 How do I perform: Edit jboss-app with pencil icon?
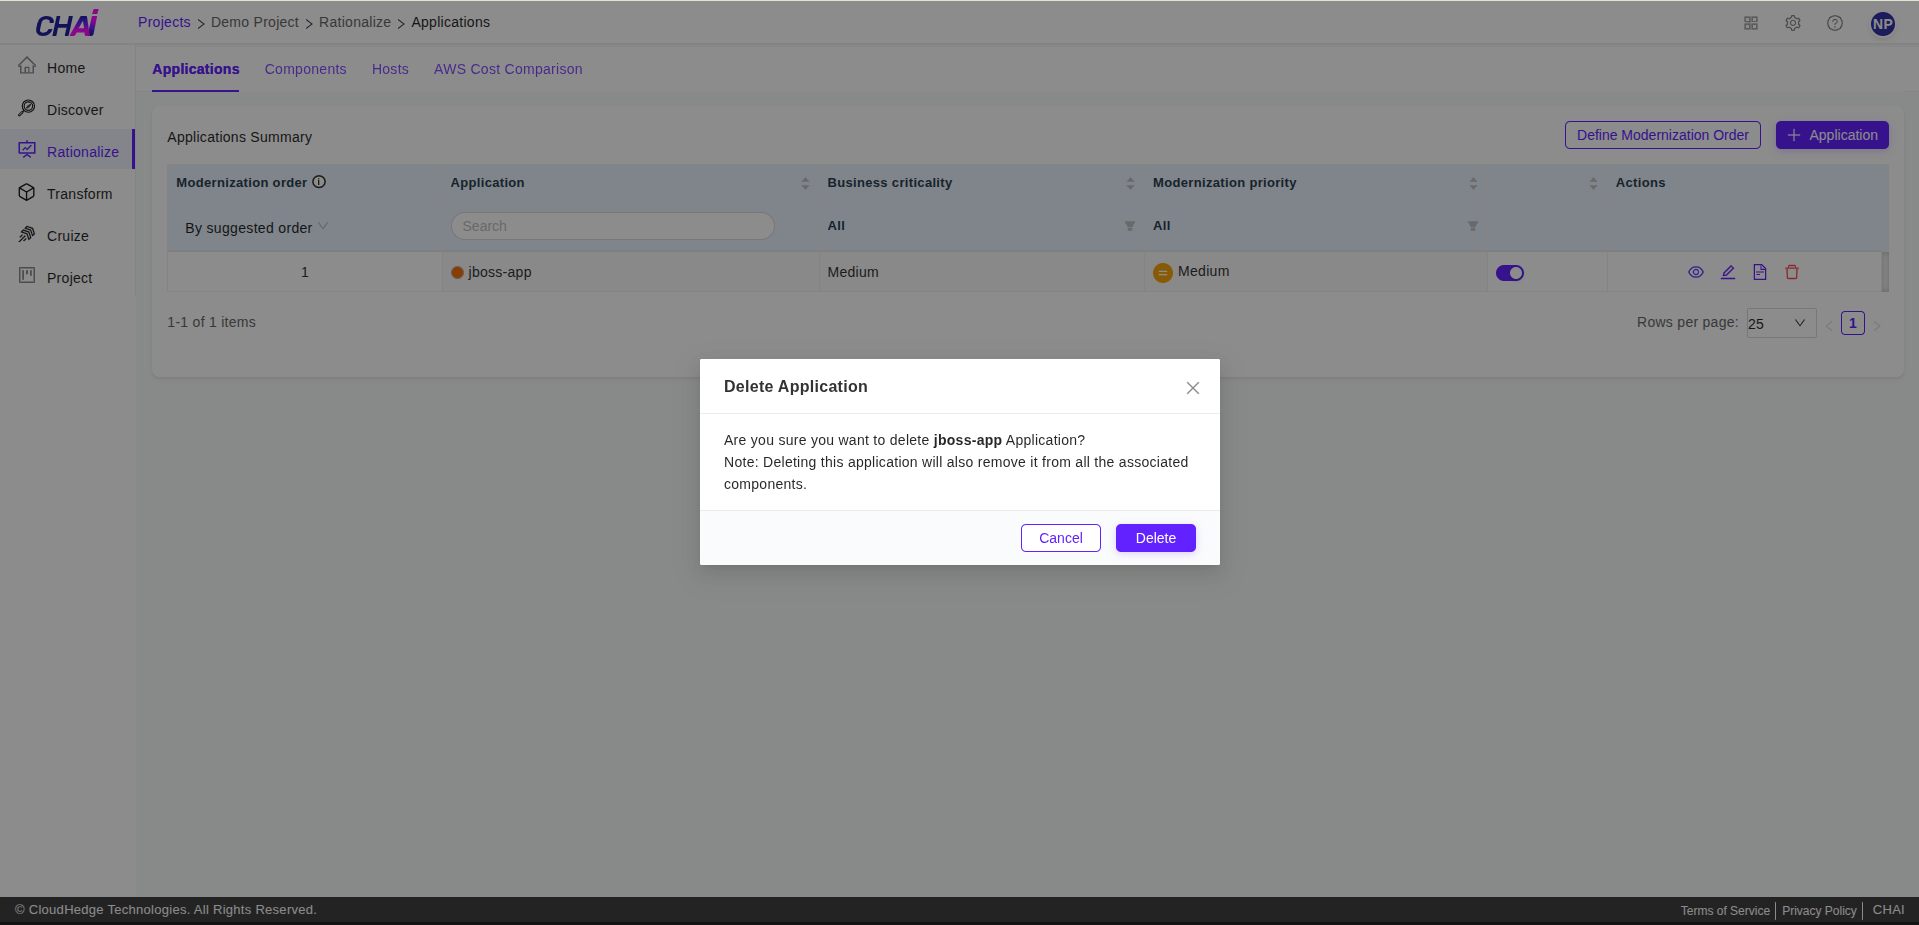tap(1727, 271)
